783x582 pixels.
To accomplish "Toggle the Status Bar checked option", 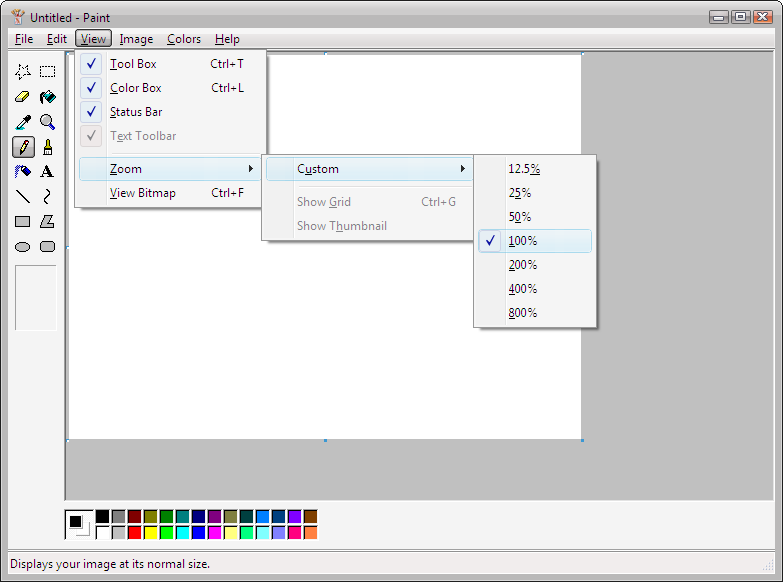I will pyautogui.click(x=170, y=112).
